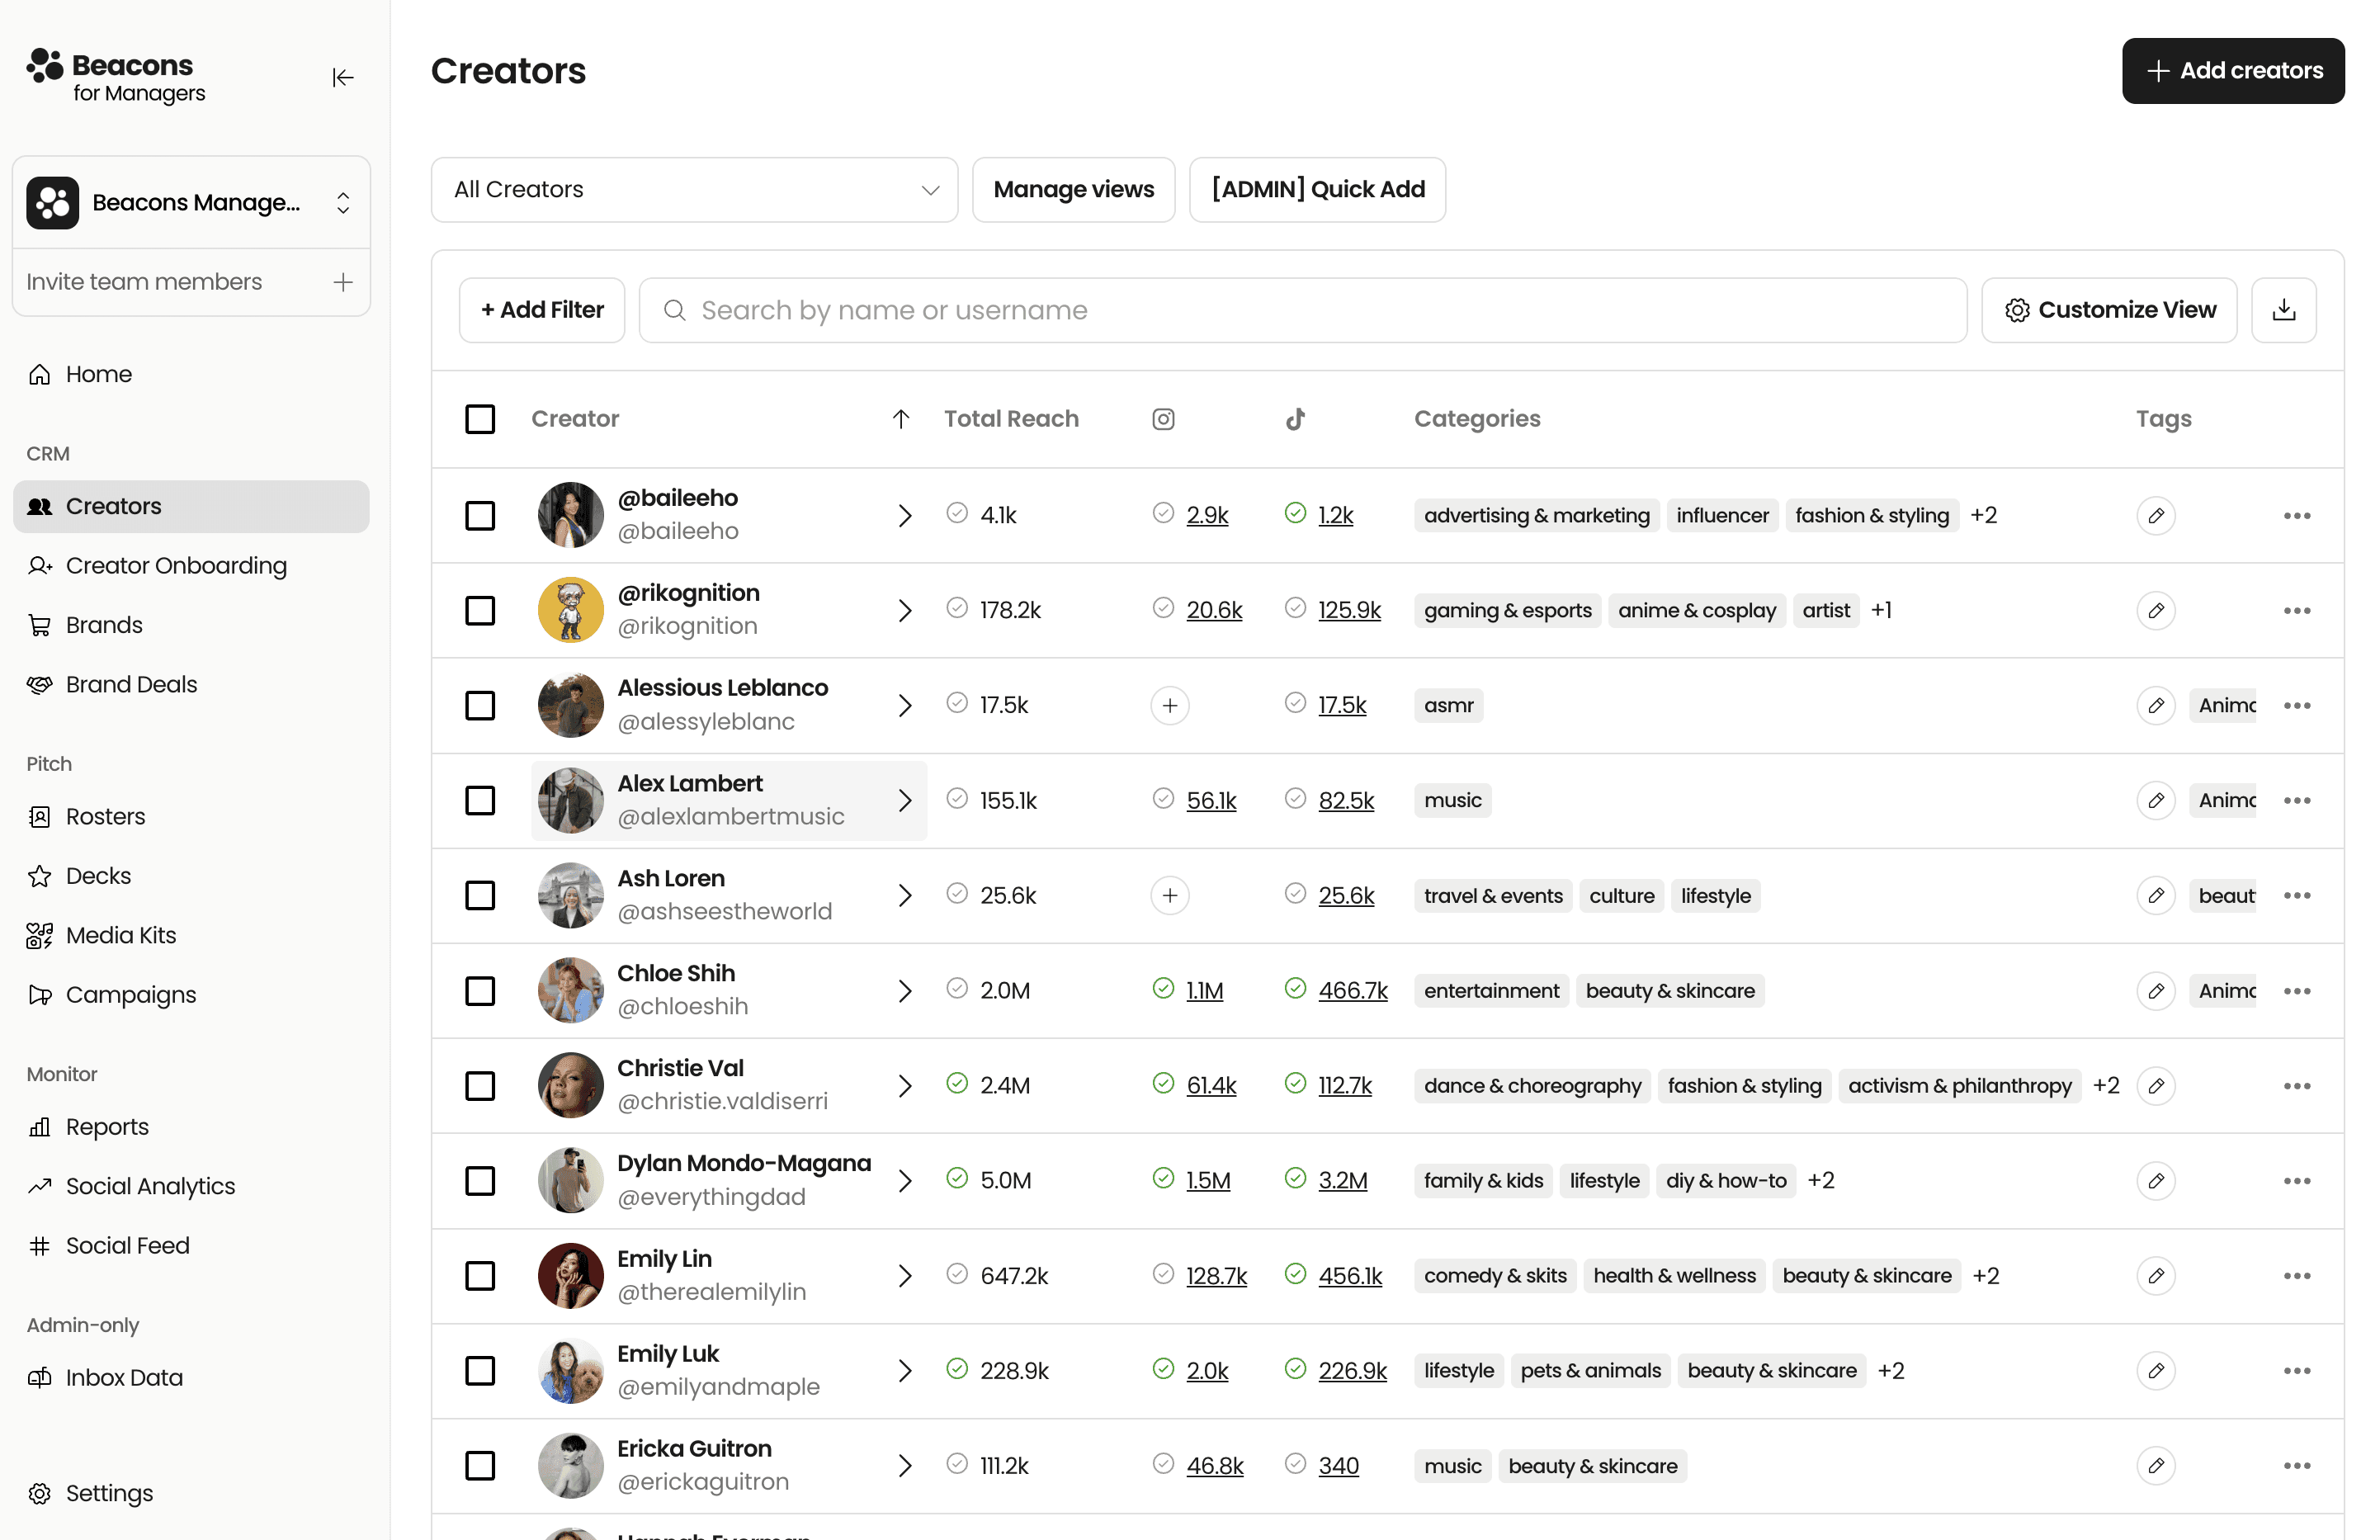The image size is (2380, 1540).
Task: Sort by Creator using the arrow icon
Action: tap(900, 419)
